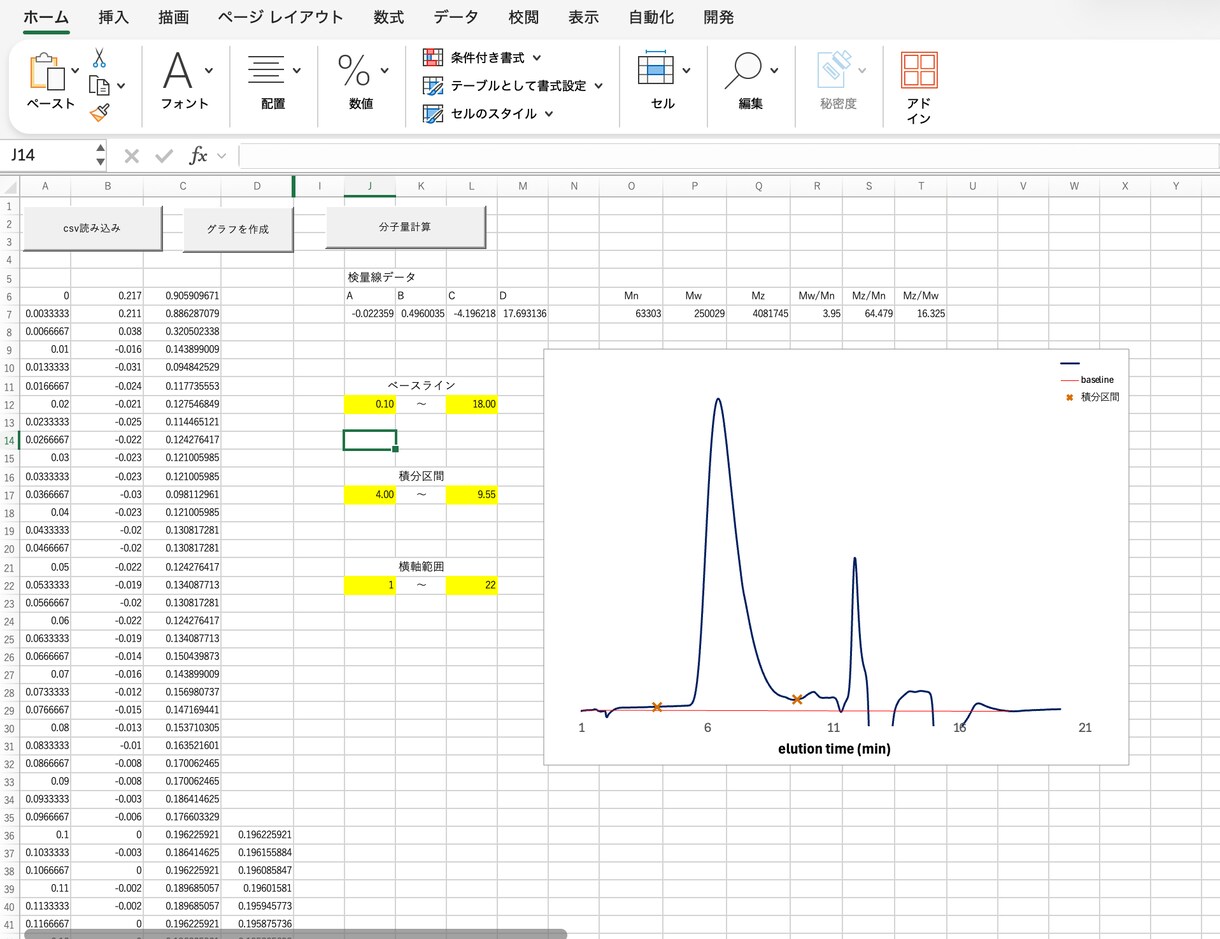This screenshot has height=939, width=1220.
Task: Select integration start cell 4.00
Action: [x=370, y=495]
